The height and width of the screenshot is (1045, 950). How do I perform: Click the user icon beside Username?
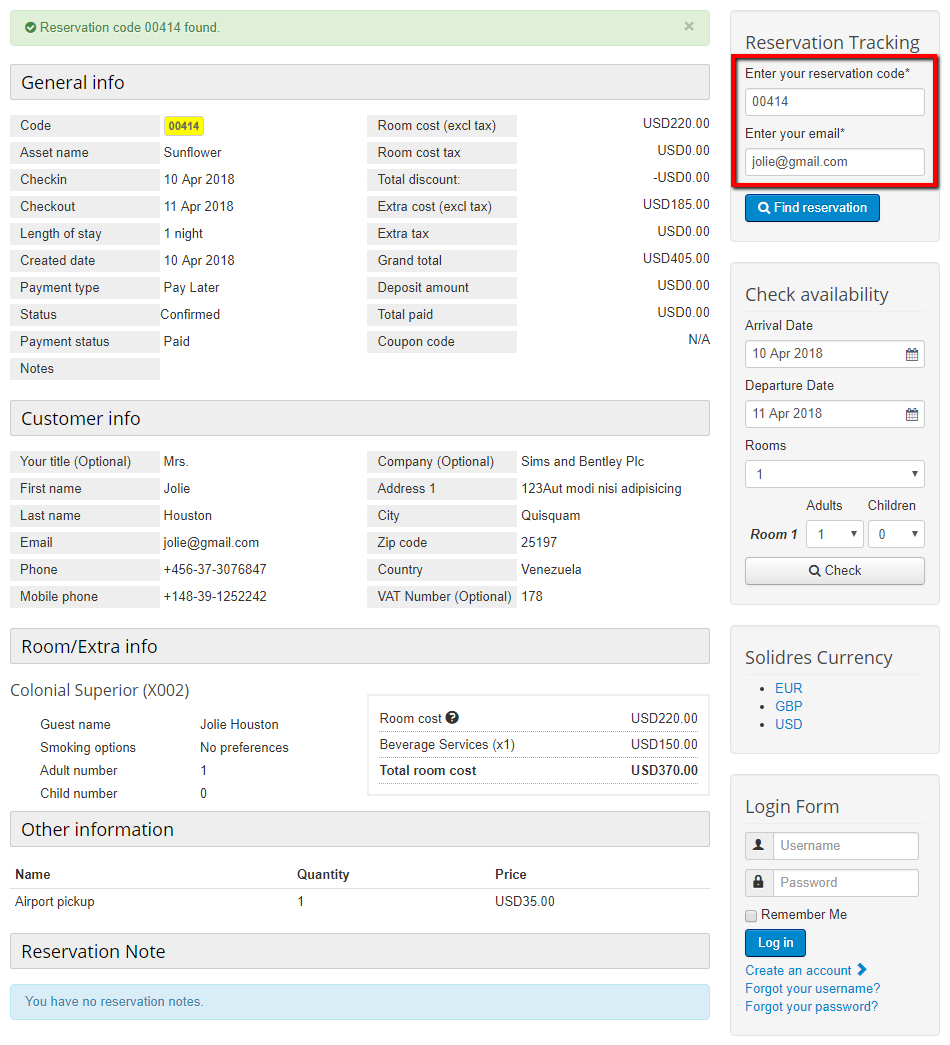pyautogui.click(x=759, y=846)
